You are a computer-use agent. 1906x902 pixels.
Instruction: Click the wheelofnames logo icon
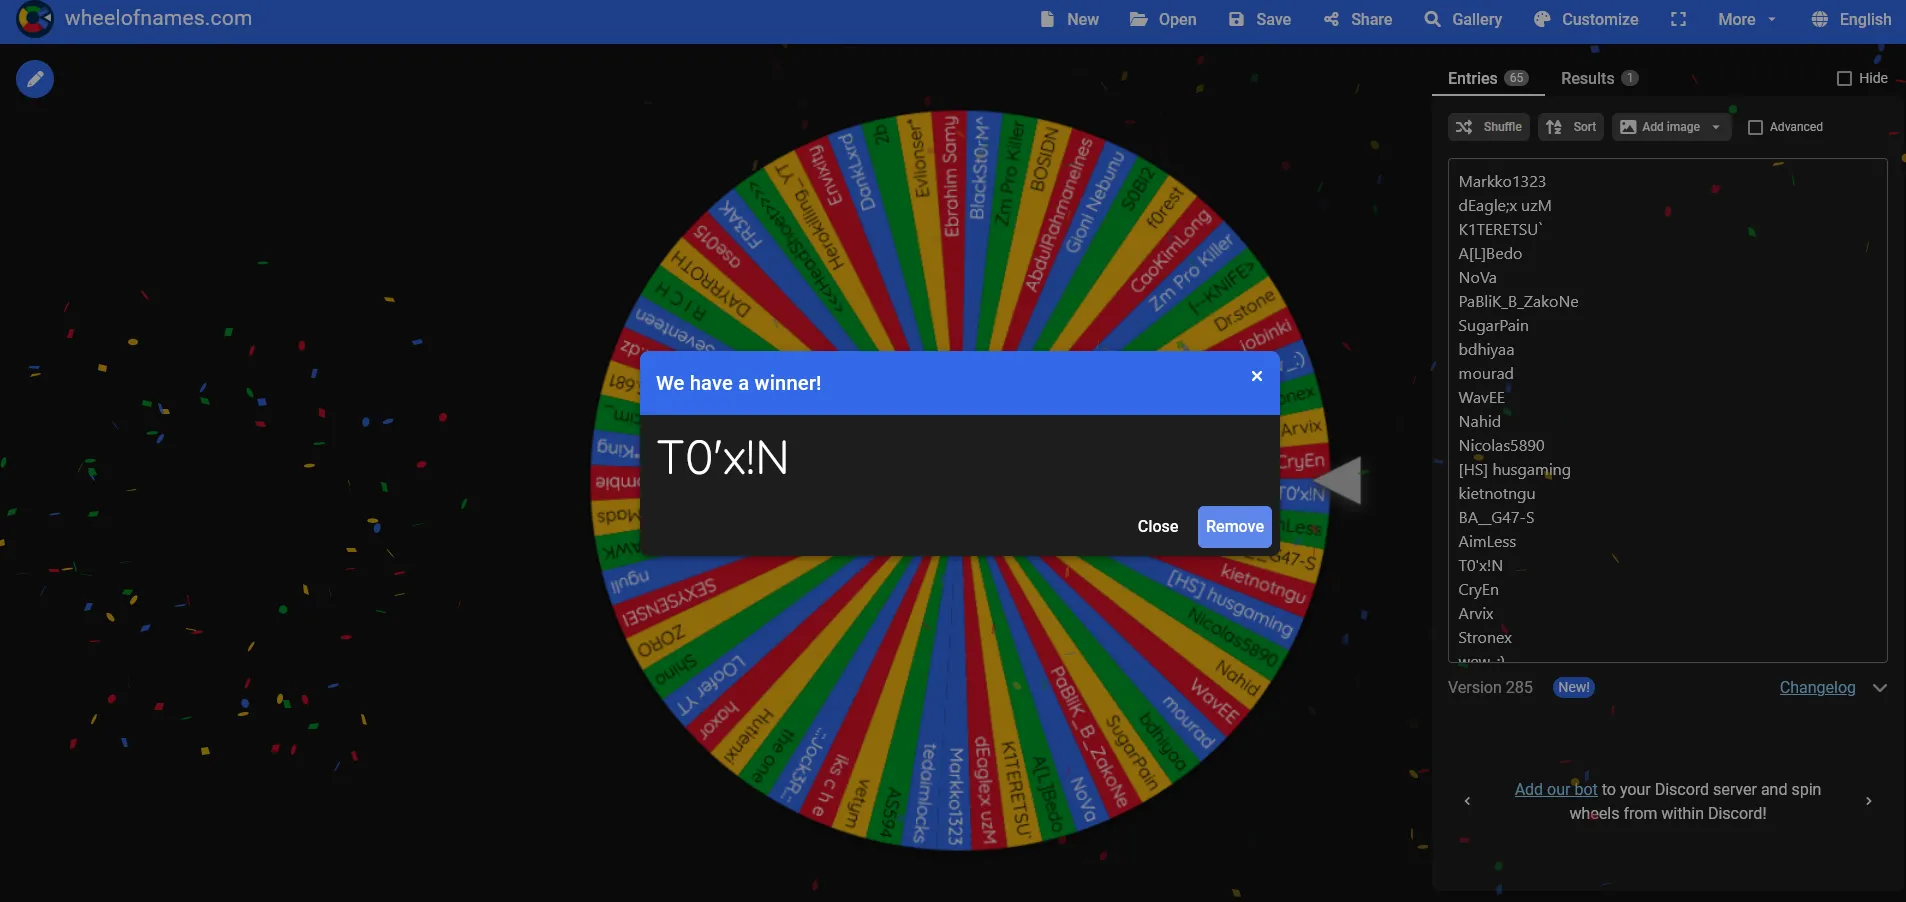[35, 19]
